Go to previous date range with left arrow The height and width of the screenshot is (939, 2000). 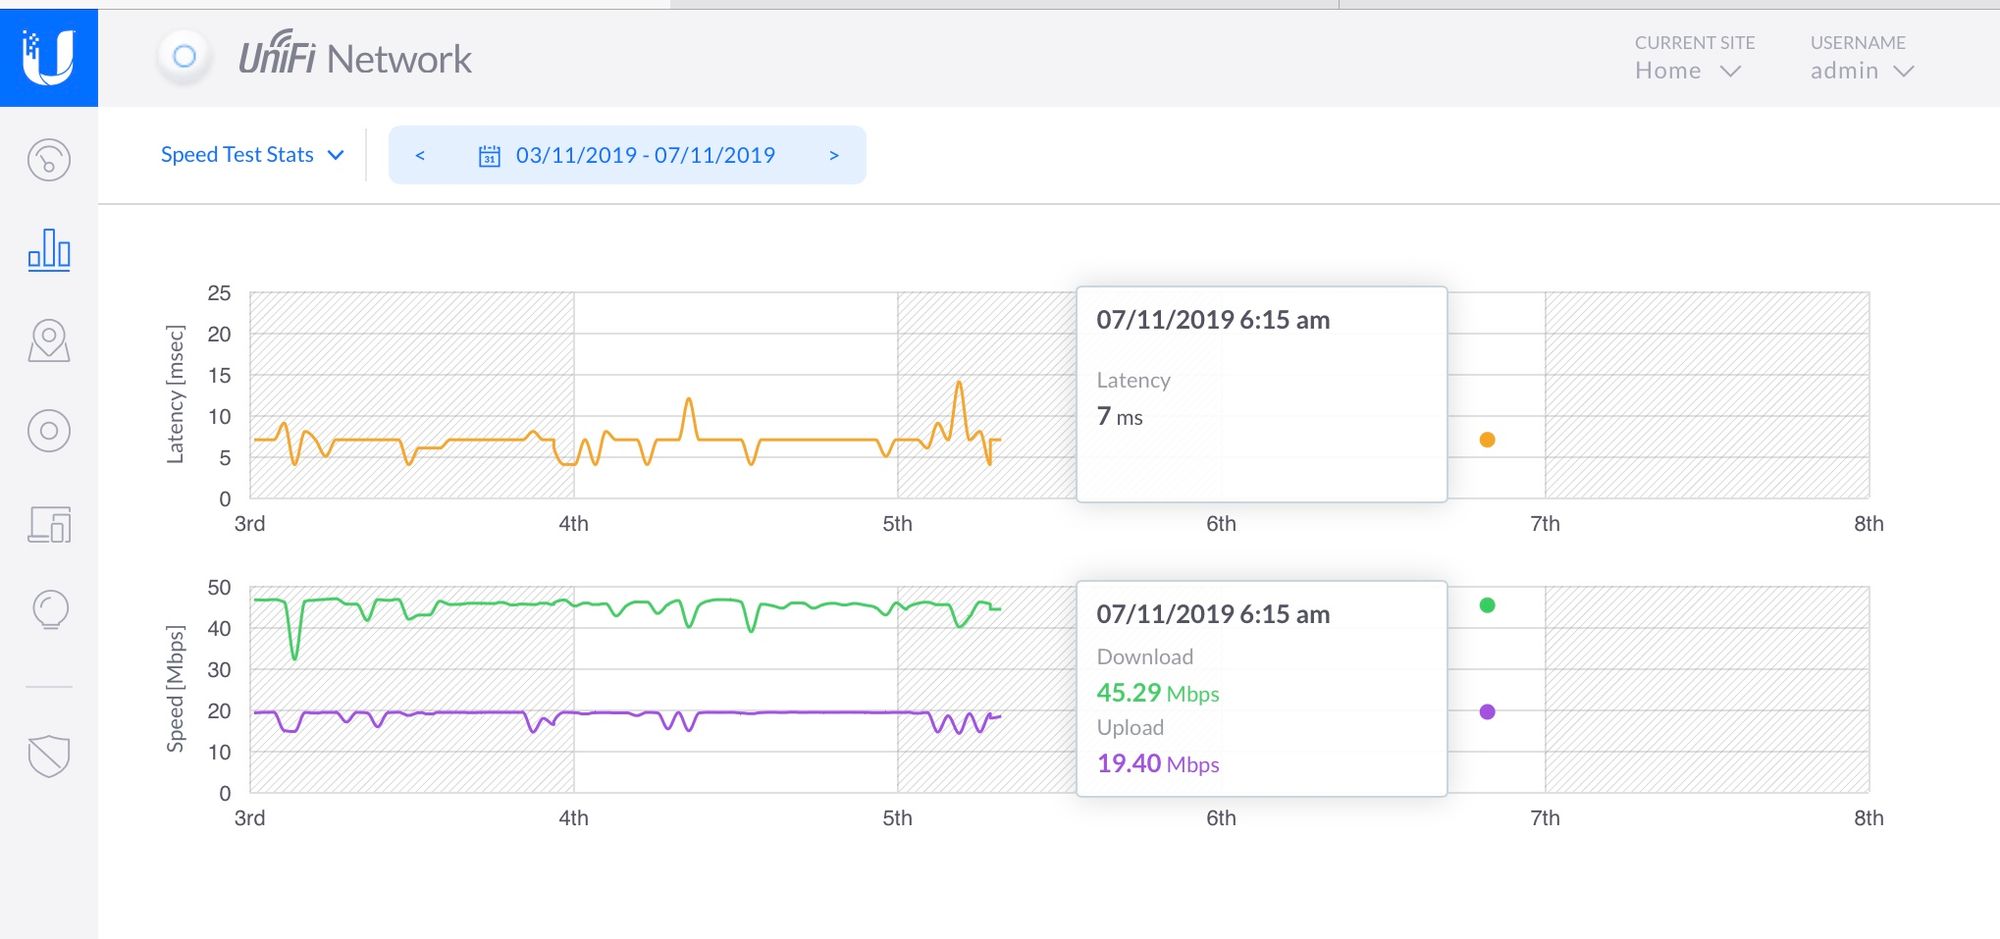coord(420,156)
